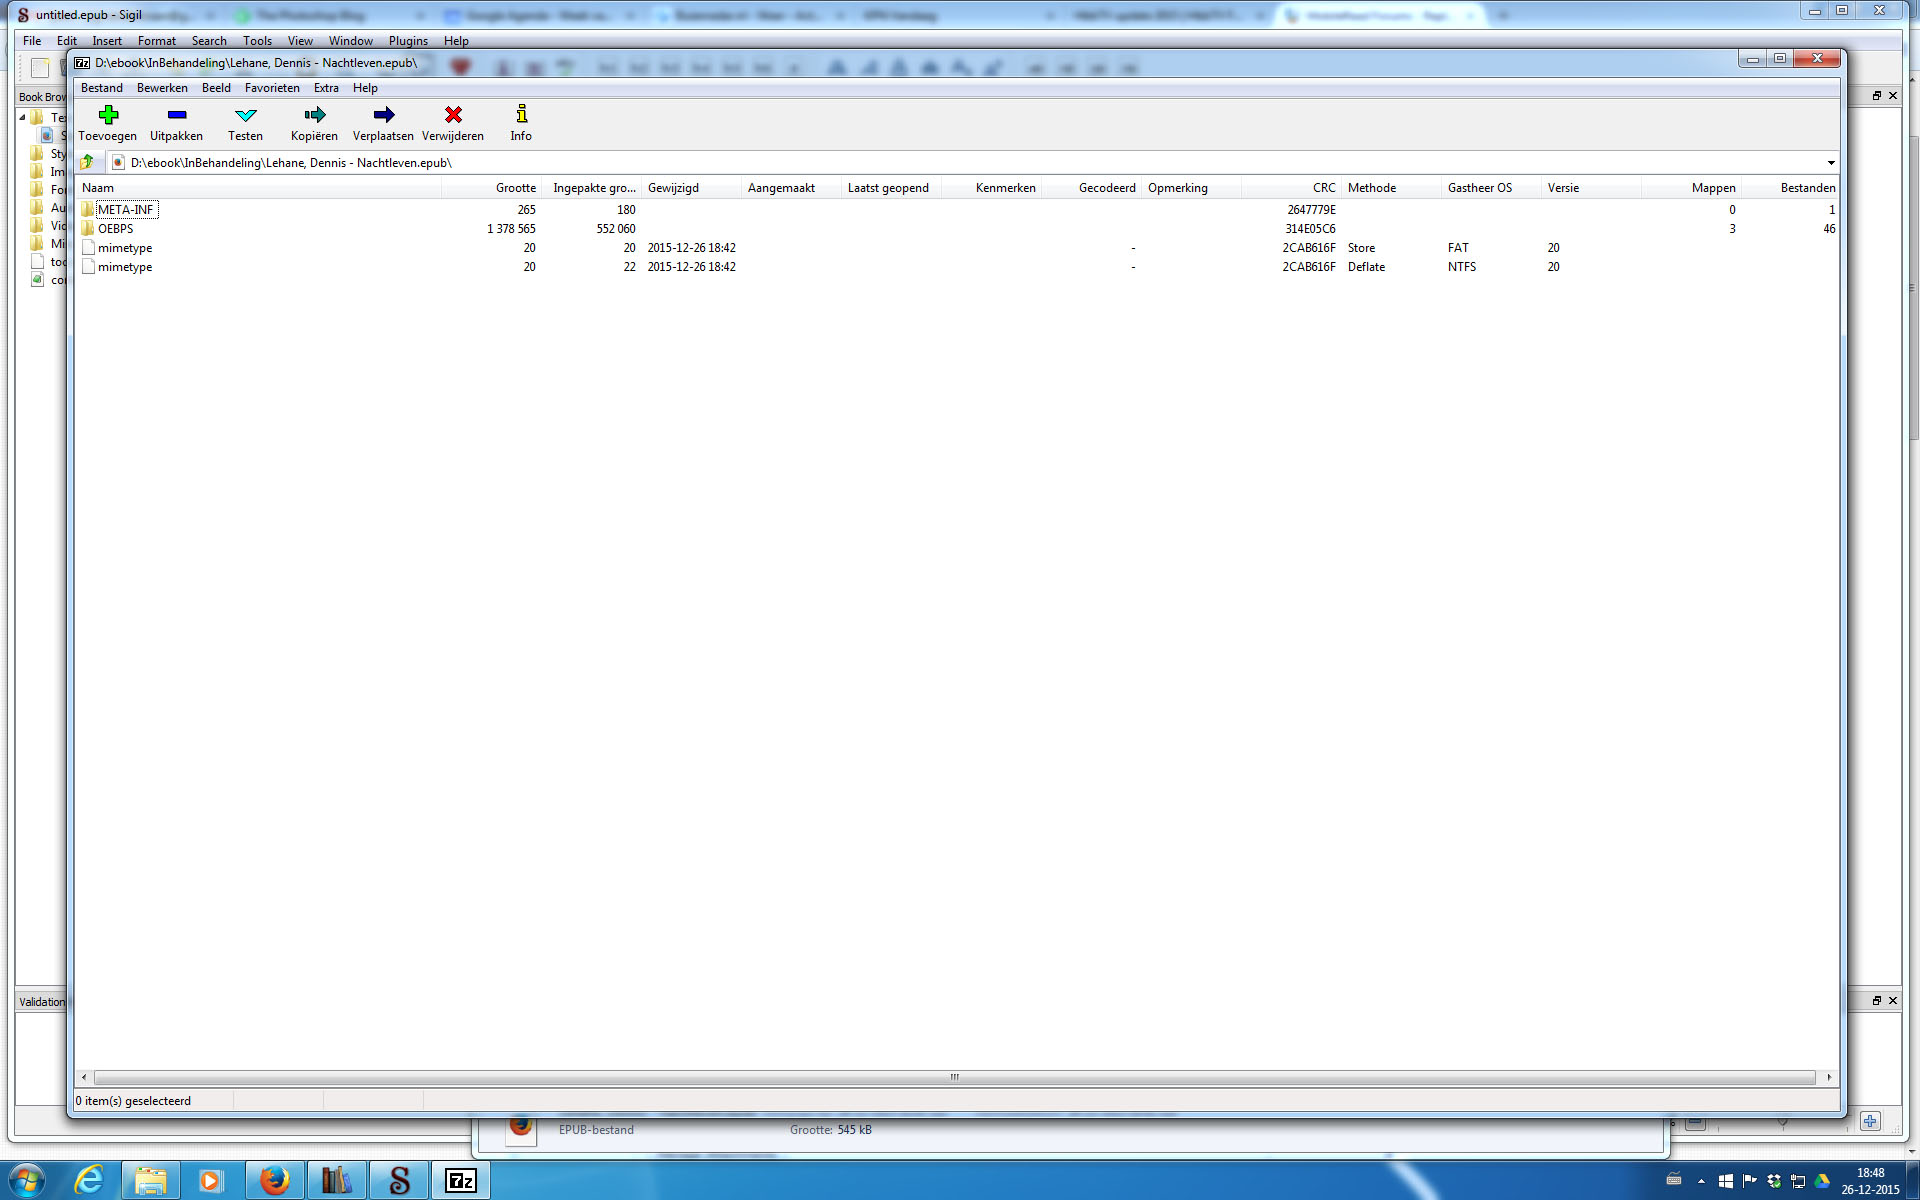Select the OEBPS folder
1920x1200 pixels.
(115, 229)
